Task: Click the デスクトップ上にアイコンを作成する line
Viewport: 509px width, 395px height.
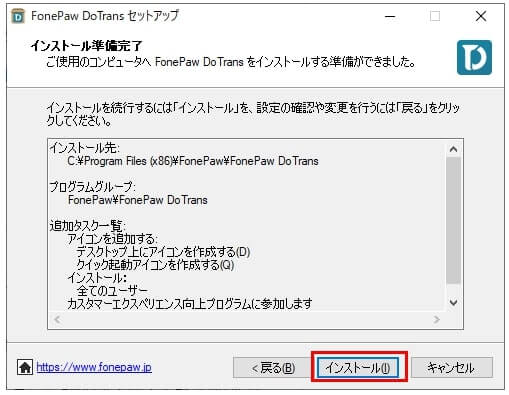Action: click(x=163, y=252)
